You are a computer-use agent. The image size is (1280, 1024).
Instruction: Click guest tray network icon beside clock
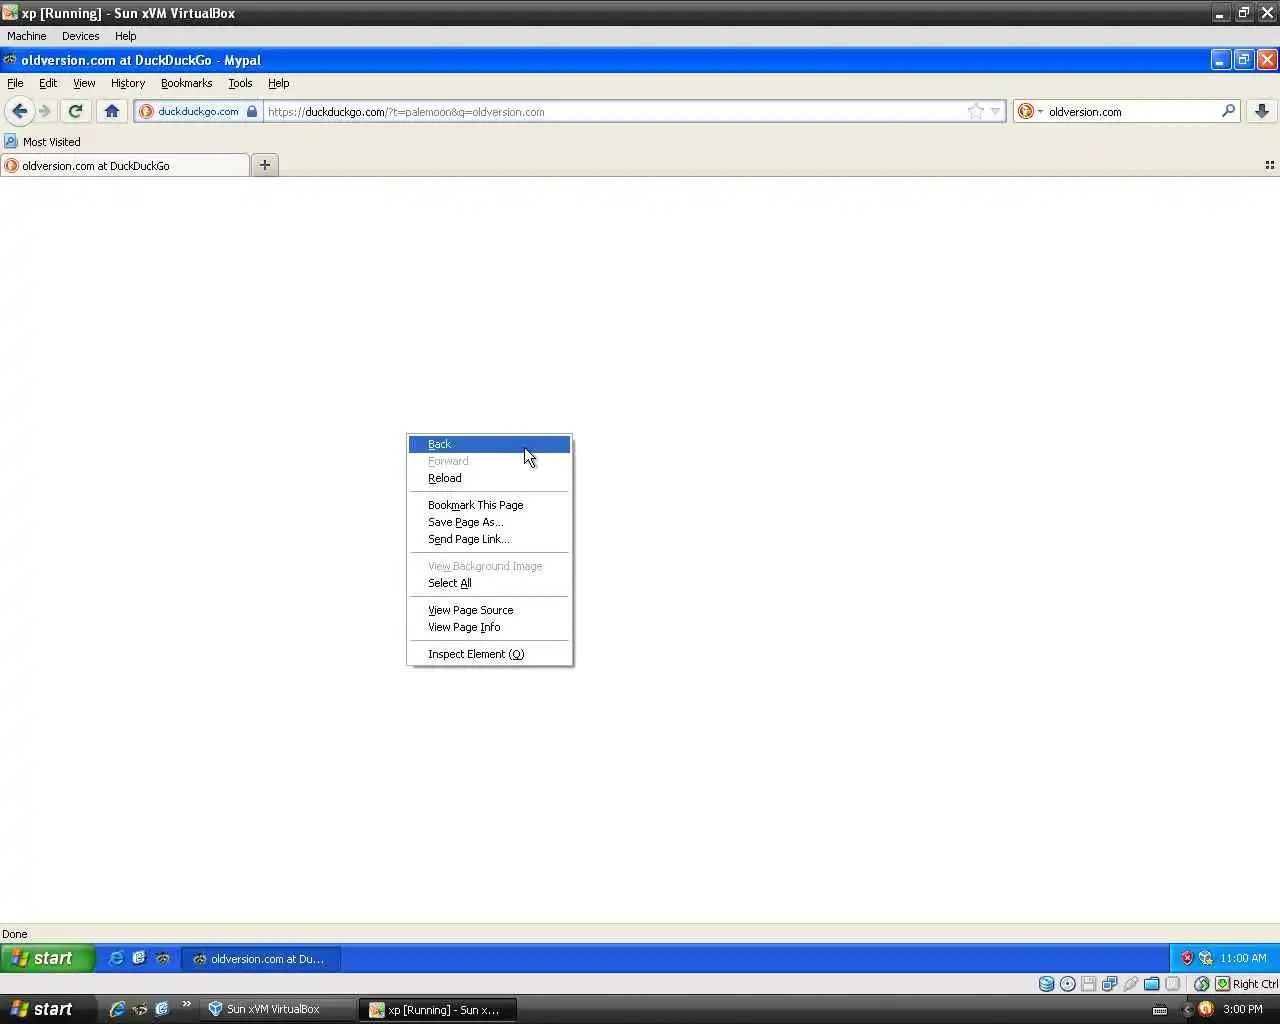(1205, 958)
